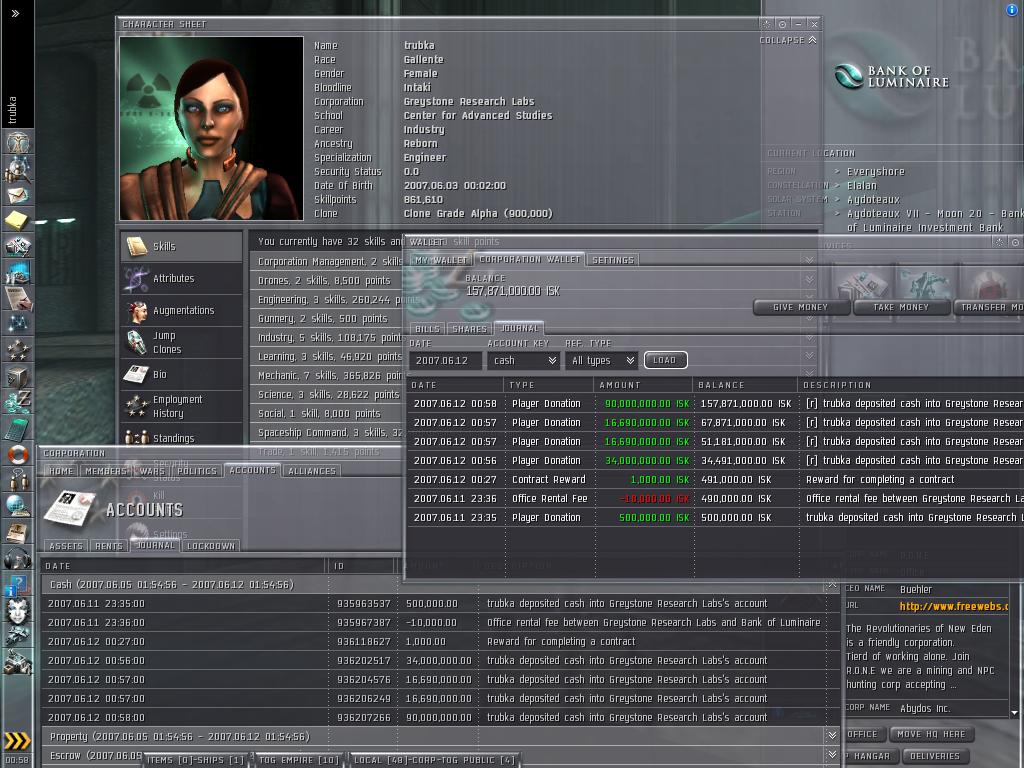Open the Contracts signing-document icon

click(x=18, y=298)
